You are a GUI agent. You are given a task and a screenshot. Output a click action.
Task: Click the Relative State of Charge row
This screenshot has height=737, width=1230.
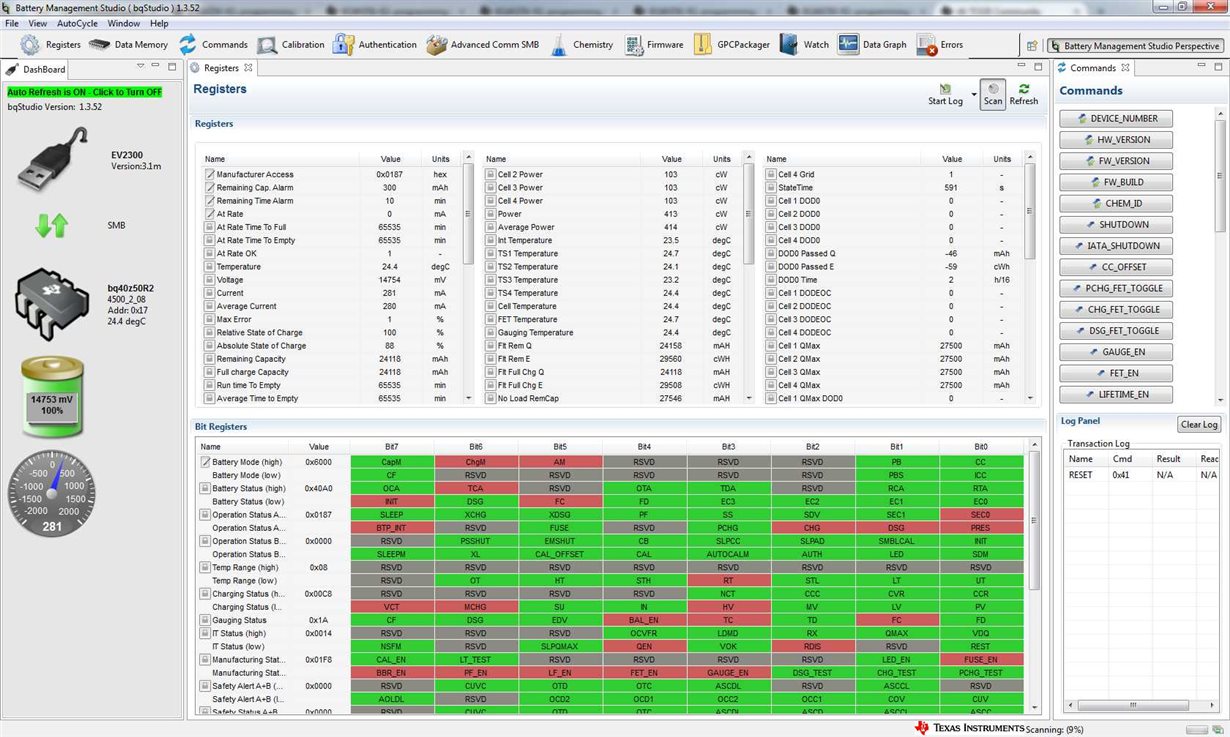pyautogui.click(x=331, y=333)
